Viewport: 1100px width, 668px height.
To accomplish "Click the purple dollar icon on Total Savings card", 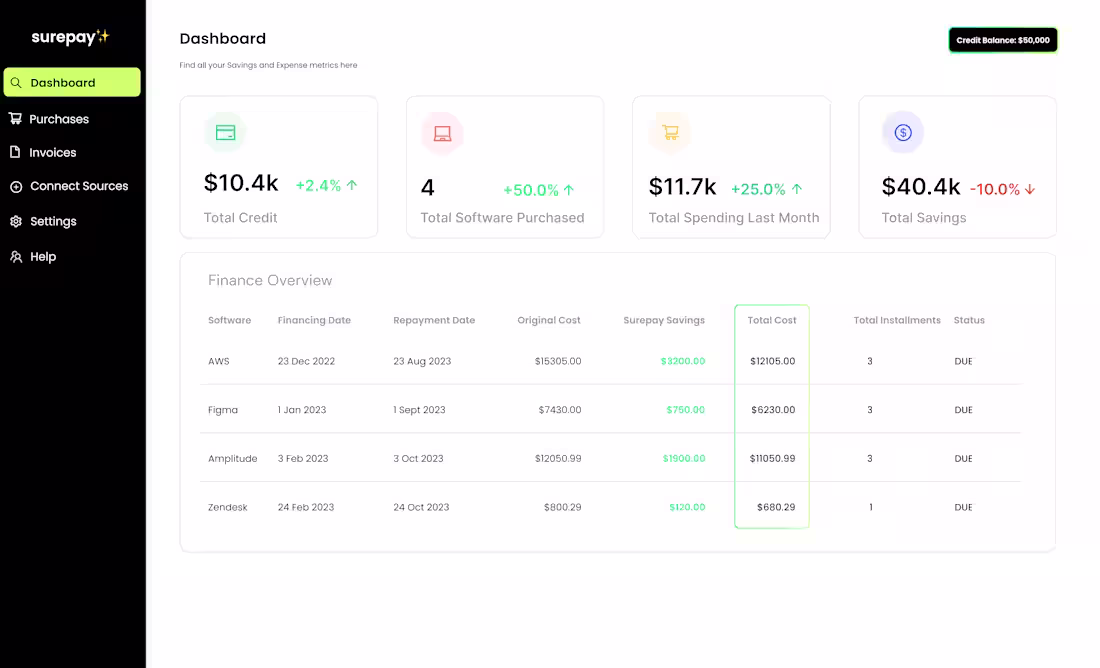I will pyautogui.click(x=902, y=131).
